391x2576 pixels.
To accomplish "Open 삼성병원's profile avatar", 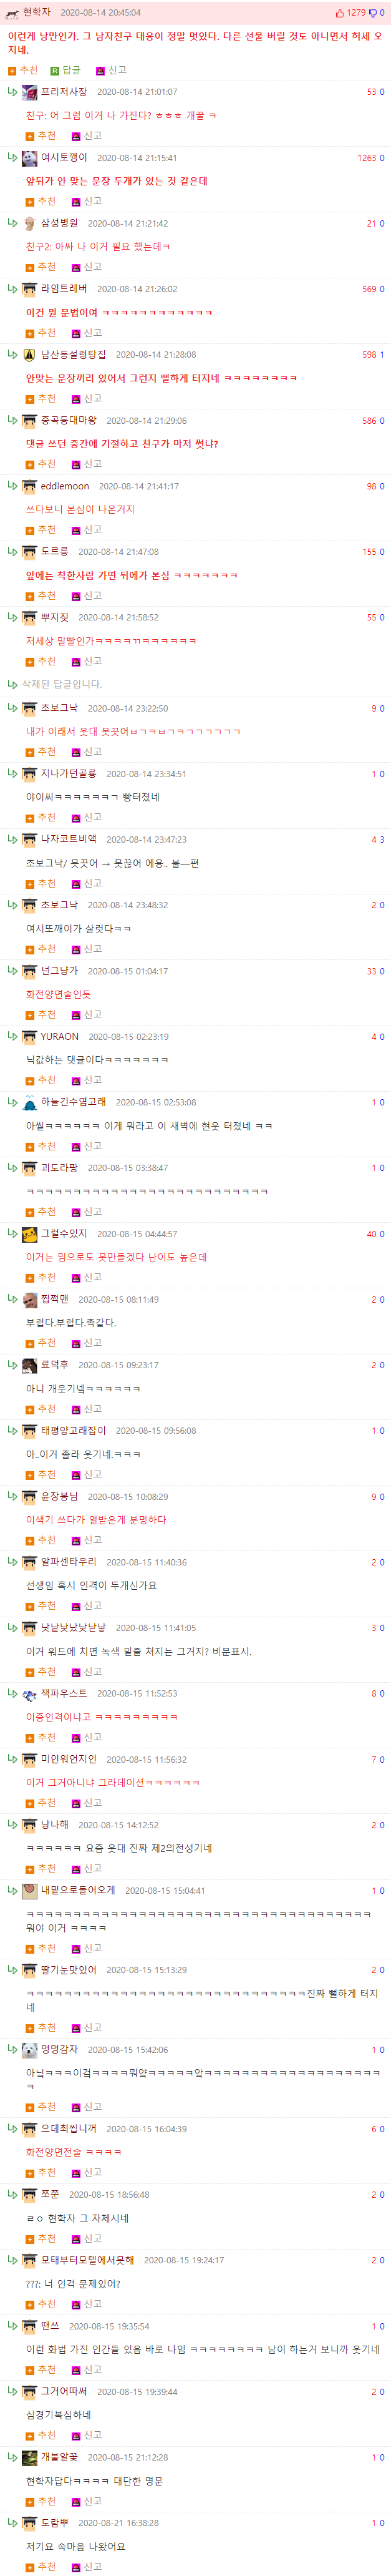I will (29, 224).
